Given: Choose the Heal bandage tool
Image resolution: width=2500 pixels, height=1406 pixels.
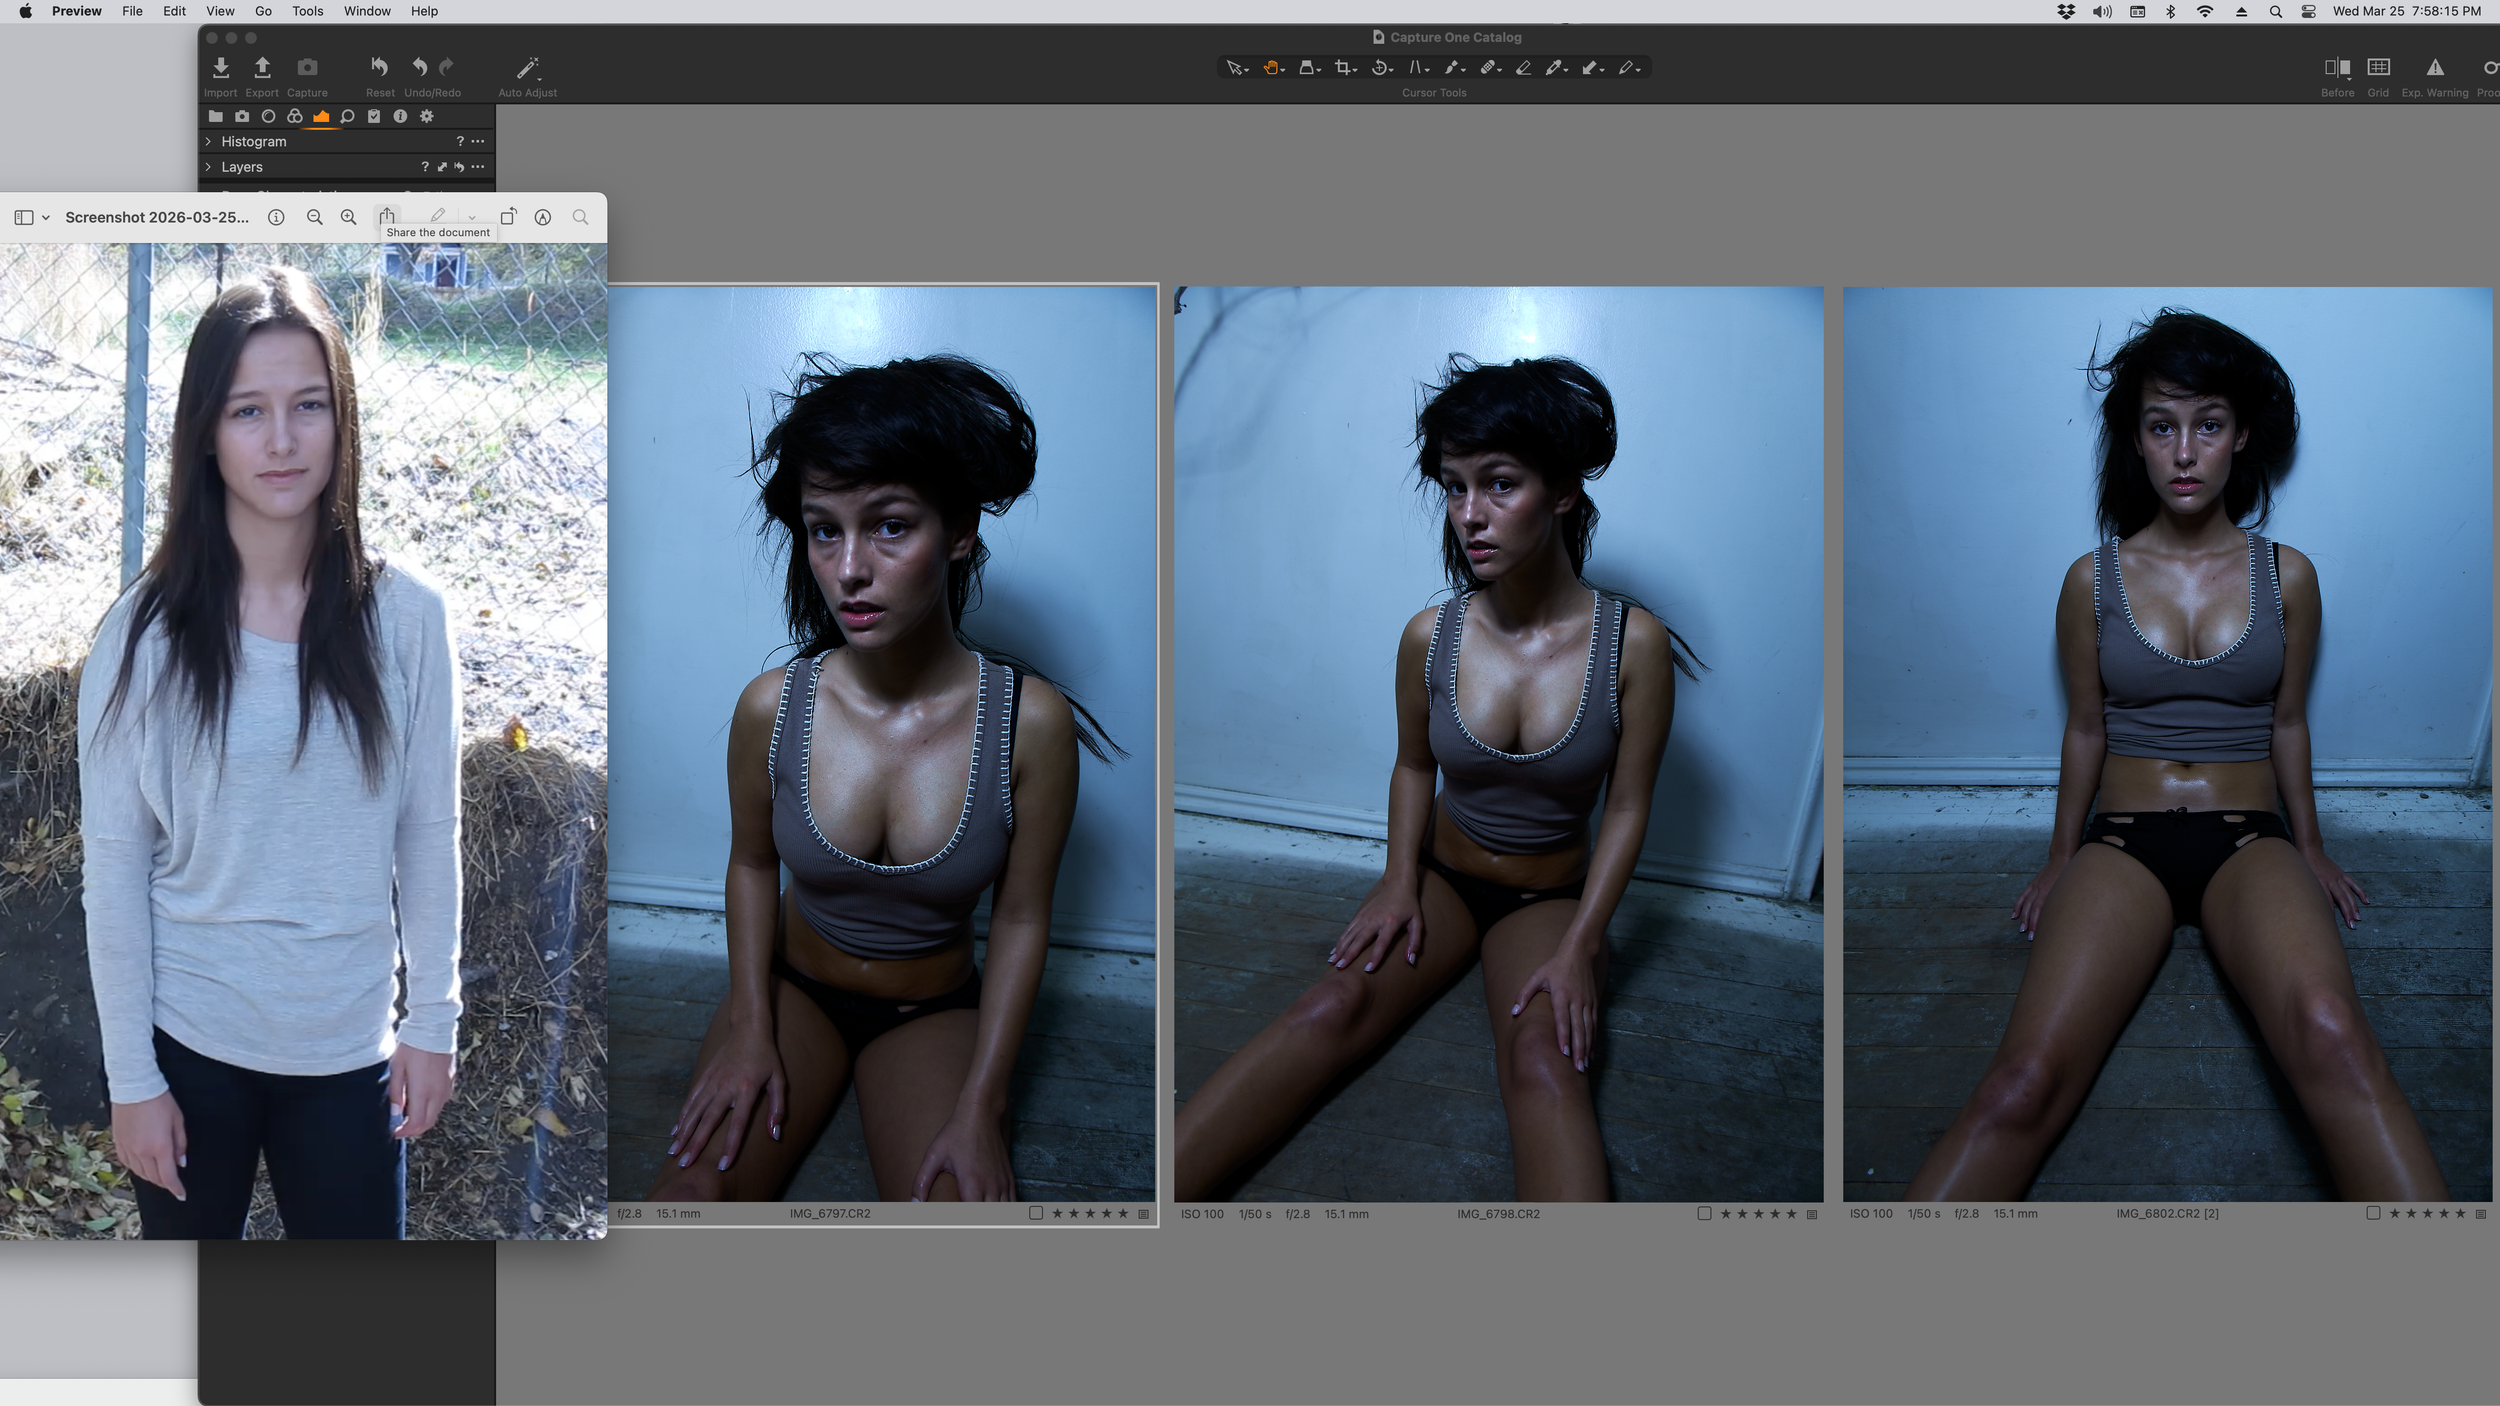Looking at the screenshot, I should coord(1488,67).
